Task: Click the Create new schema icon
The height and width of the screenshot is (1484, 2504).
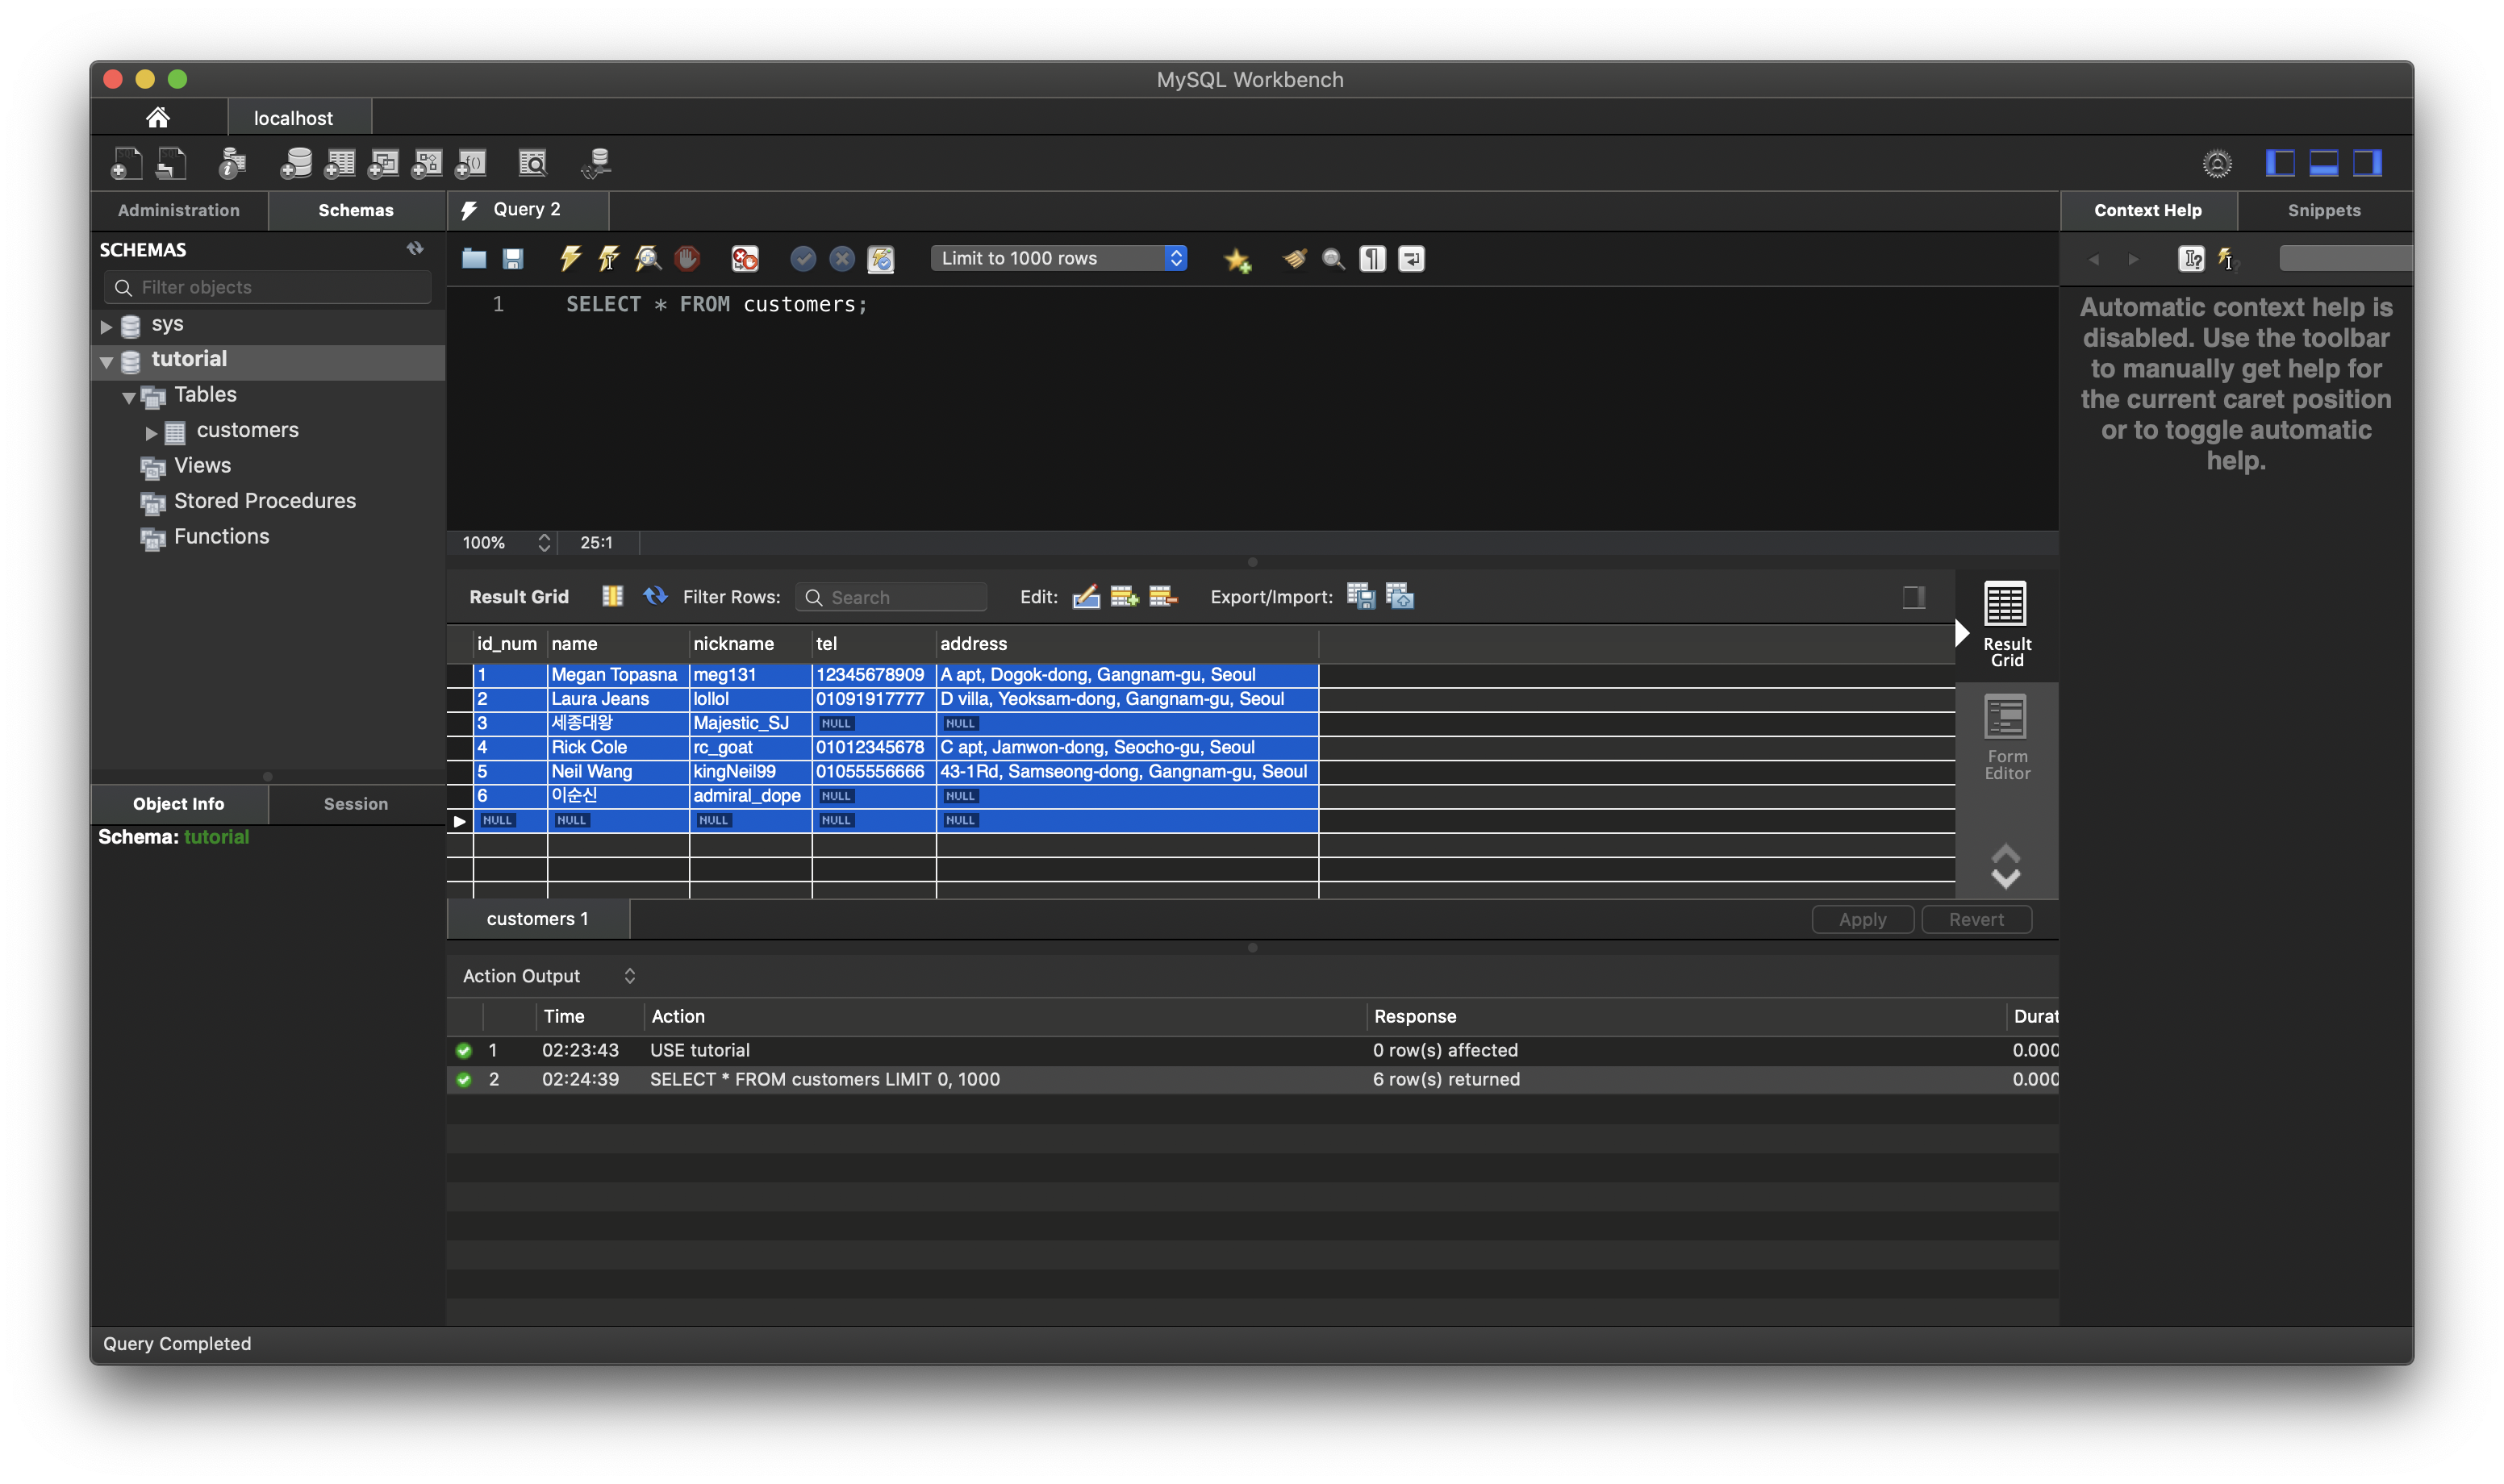Action: 295,163
